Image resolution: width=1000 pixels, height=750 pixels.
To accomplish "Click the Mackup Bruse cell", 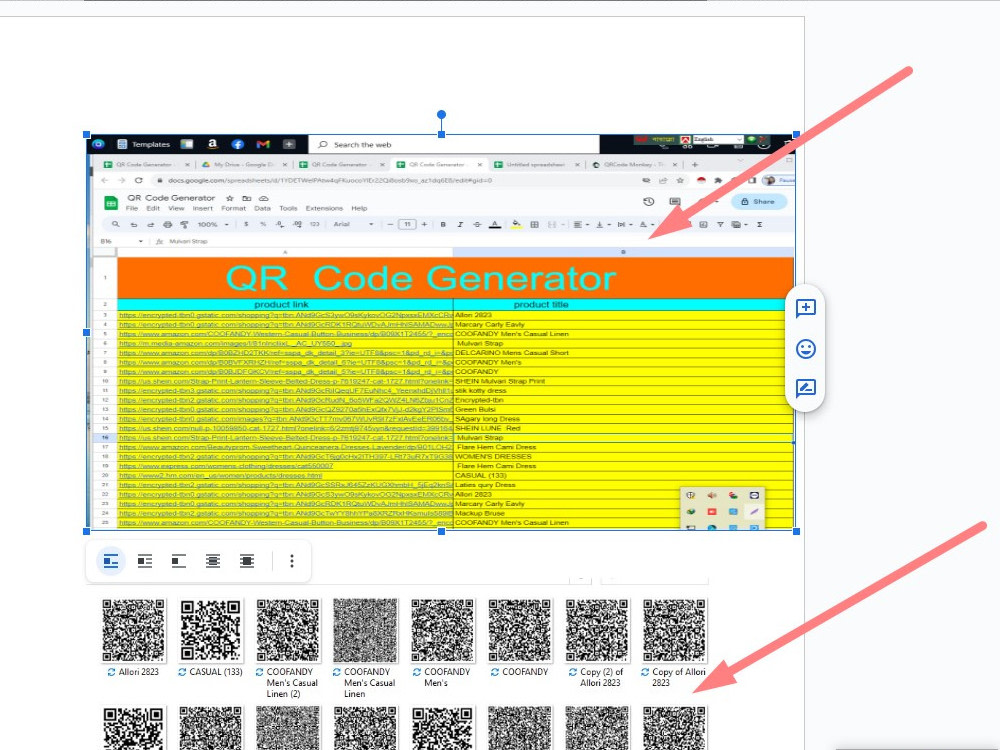I will (x=623, y=513).
